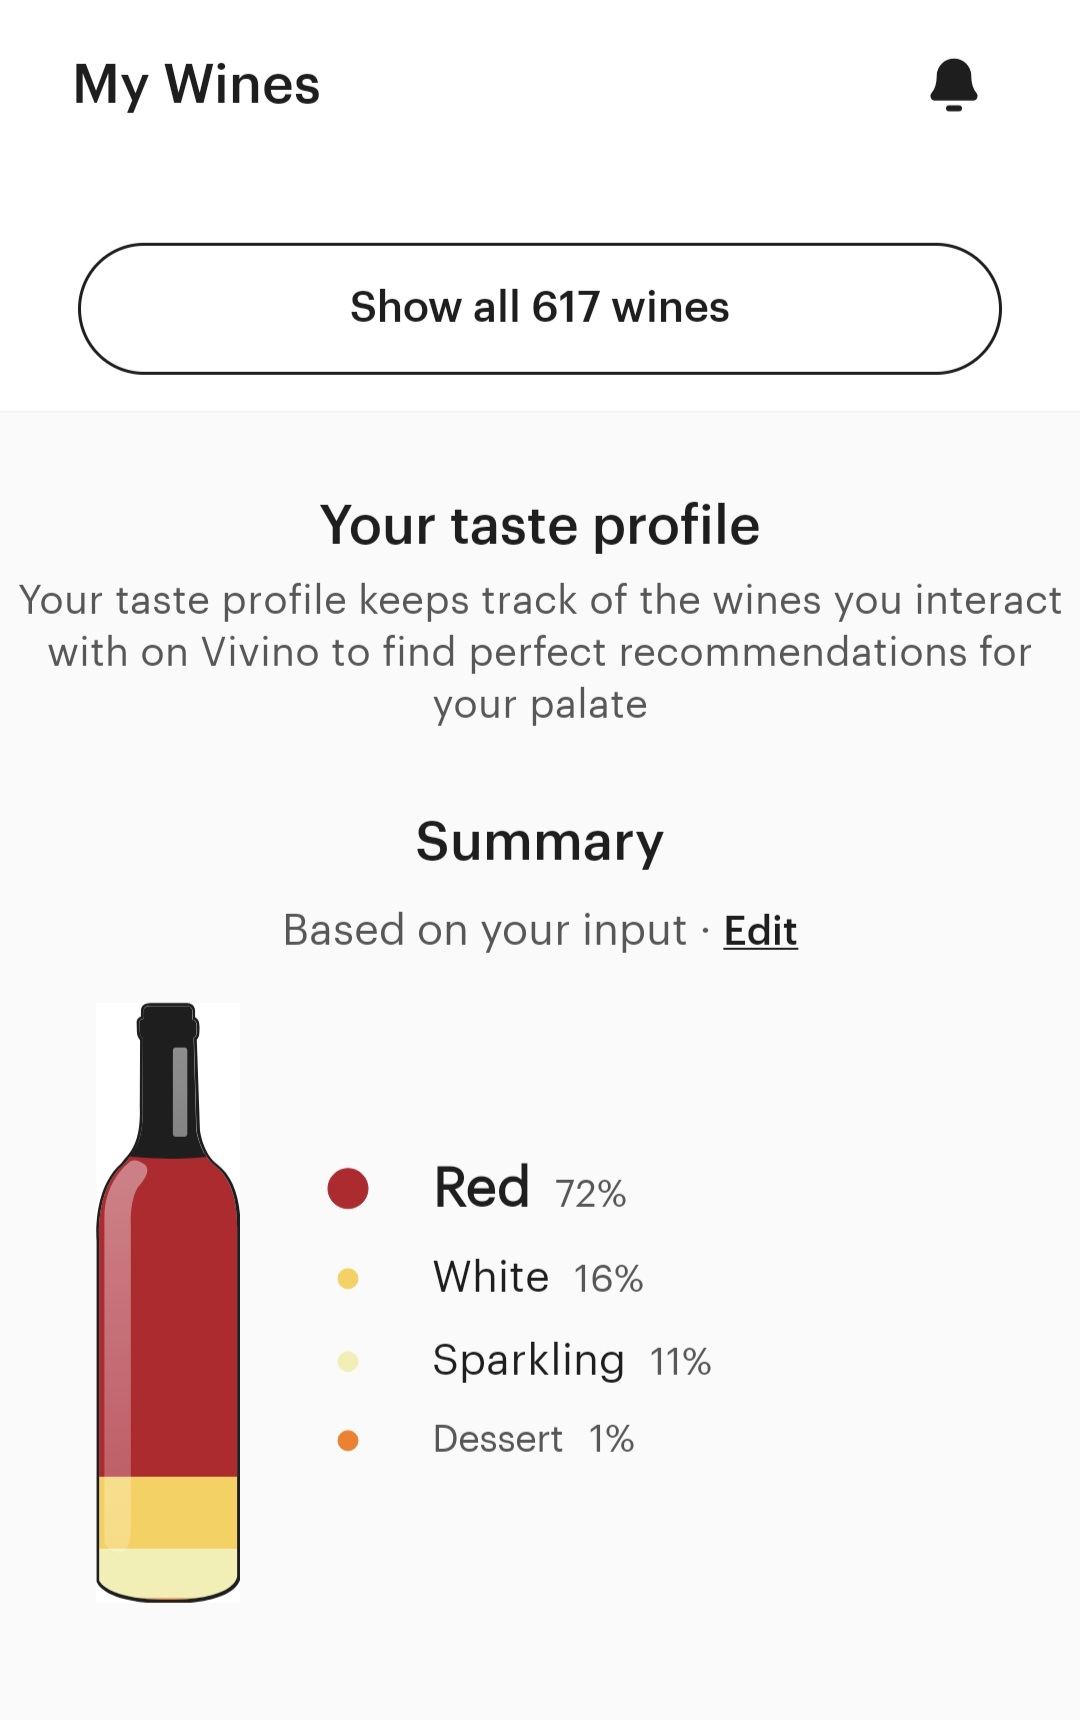The image size is (1080, 1720).
Task: Tap the wine bottle illustration
Action: coord(168,1302)
